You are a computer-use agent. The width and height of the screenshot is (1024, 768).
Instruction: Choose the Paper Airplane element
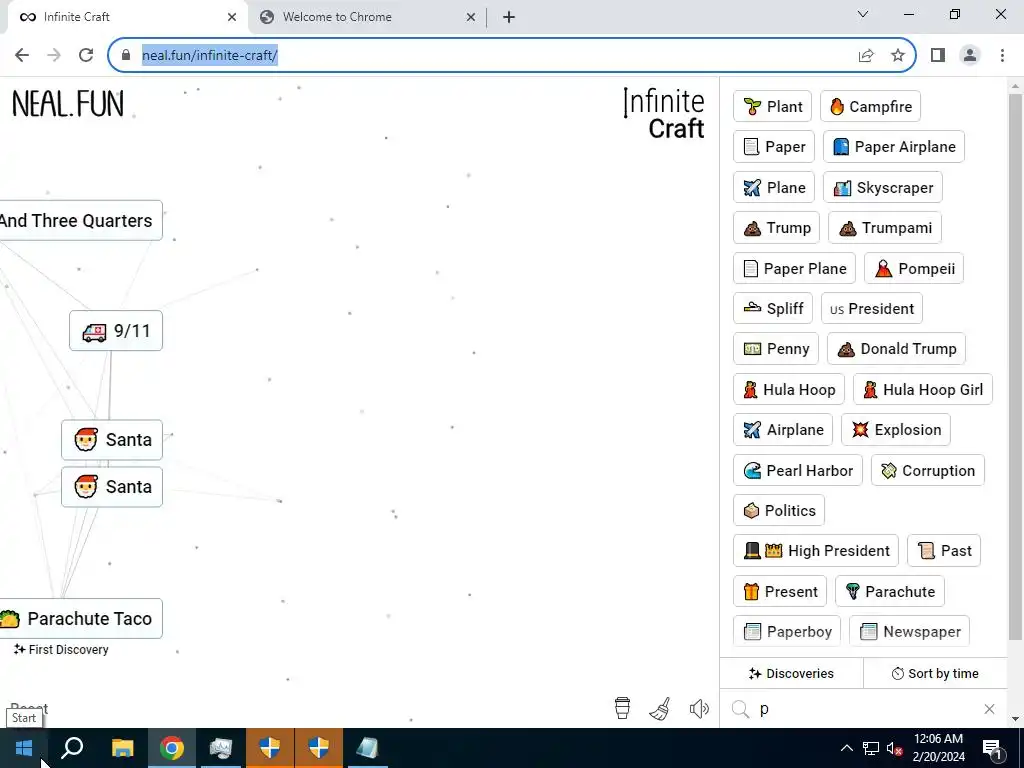click(x=894, y=147)
